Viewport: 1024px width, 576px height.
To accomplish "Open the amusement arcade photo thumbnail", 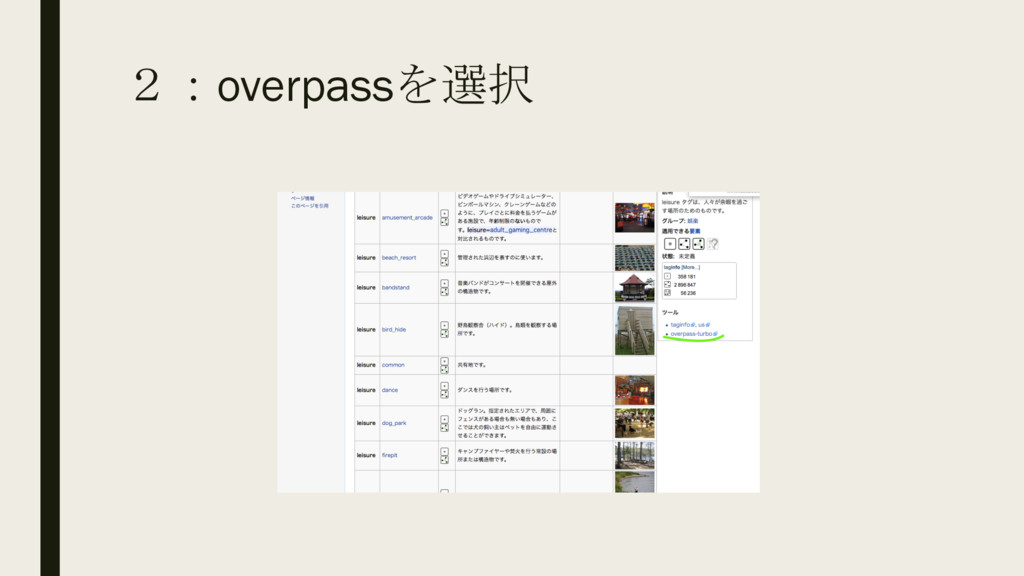I will 634,217.
